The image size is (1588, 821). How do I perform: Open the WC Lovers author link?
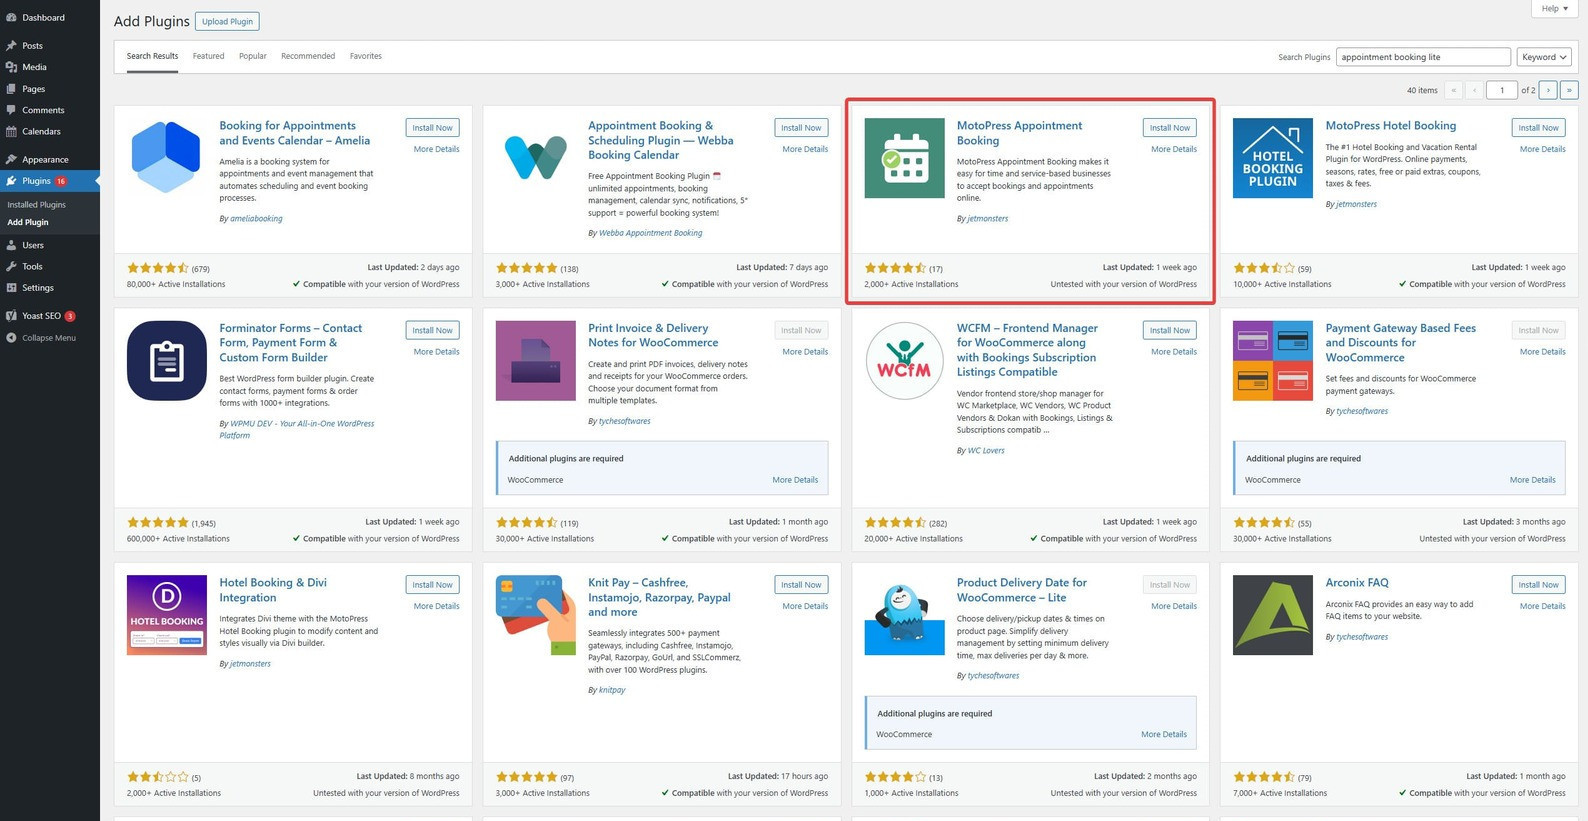pyautogui.click(x=986, y=450)
